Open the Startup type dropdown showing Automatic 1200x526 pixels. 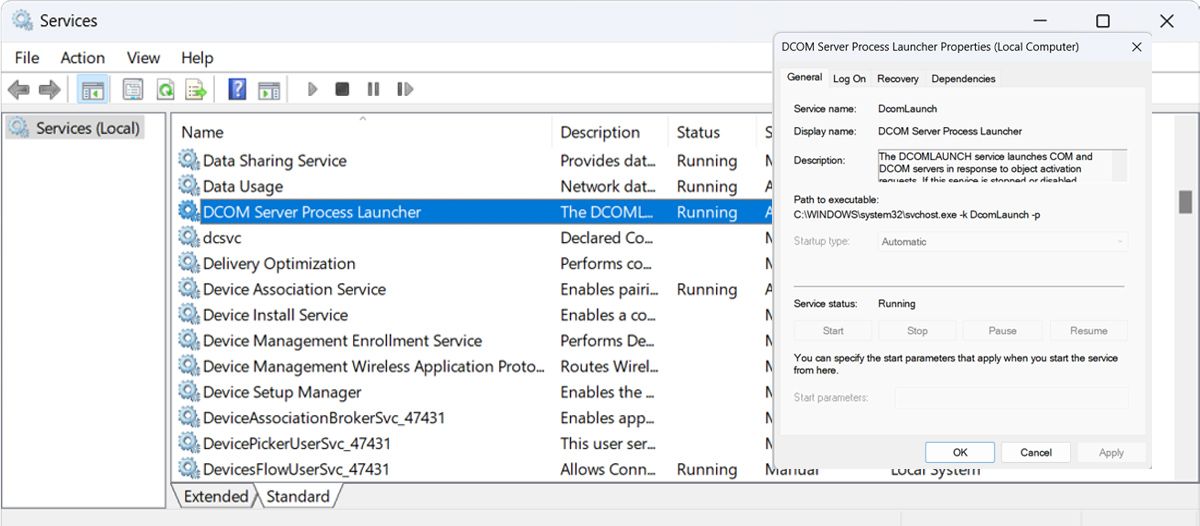pos(1003,242)
